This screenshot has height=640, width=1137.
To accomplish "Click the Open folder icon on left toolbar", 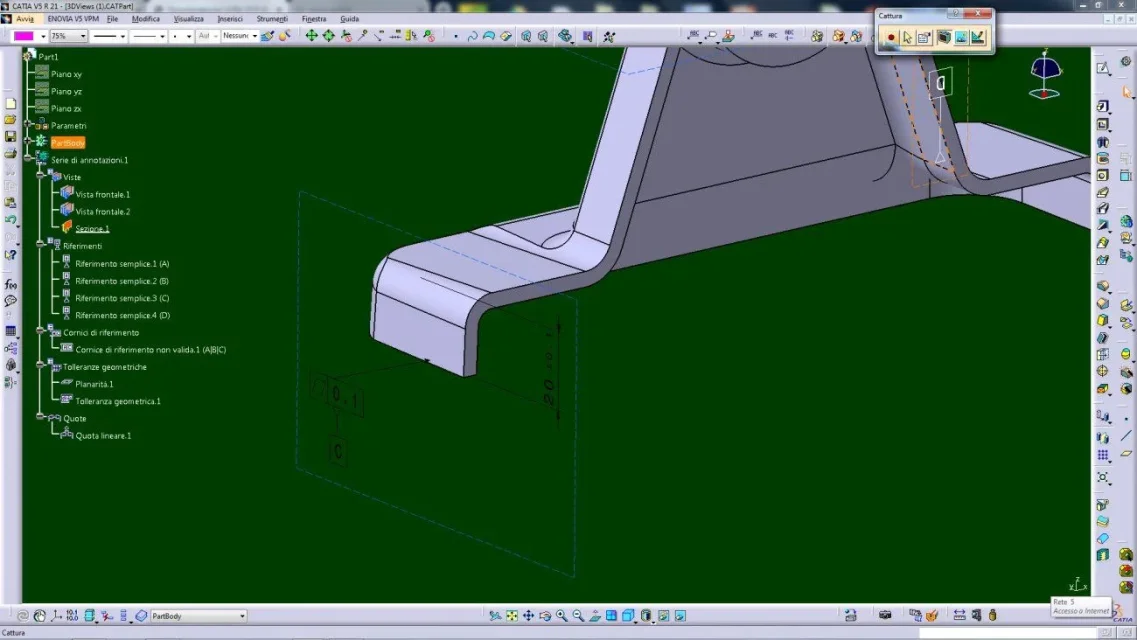I will [x=10, y=120].
